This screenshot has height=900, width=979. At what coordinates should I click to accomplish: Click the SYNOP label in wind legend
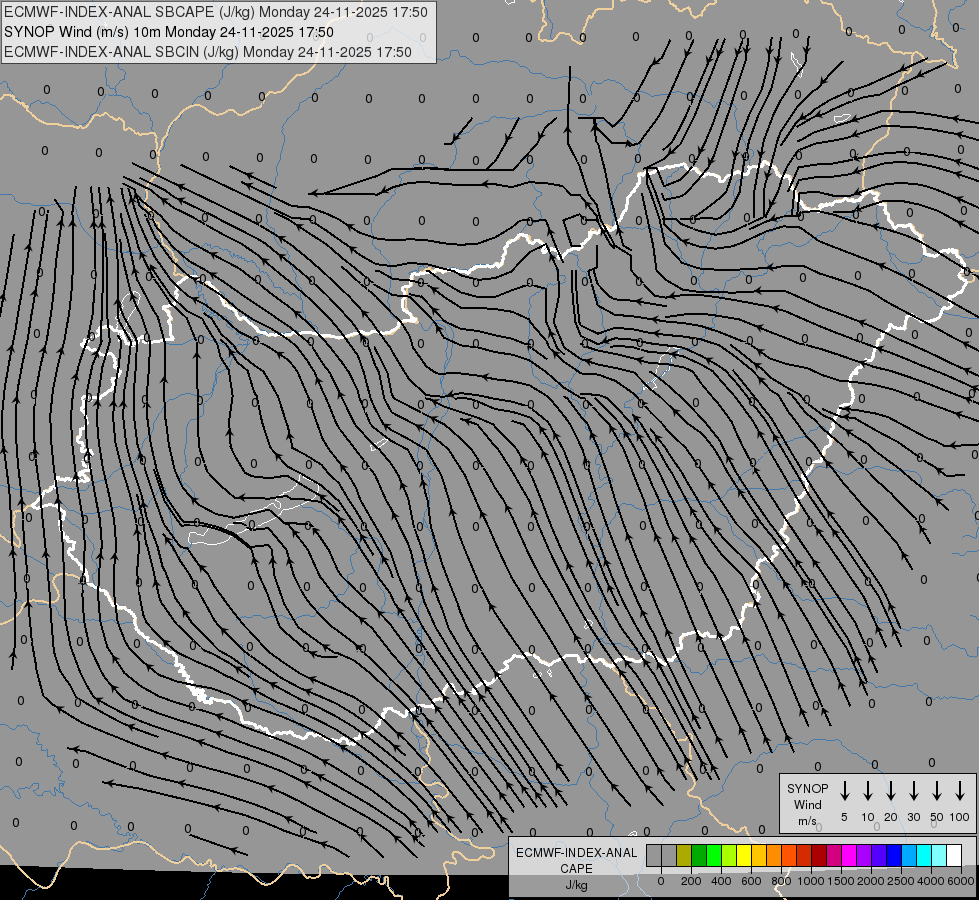coord(807,788)
